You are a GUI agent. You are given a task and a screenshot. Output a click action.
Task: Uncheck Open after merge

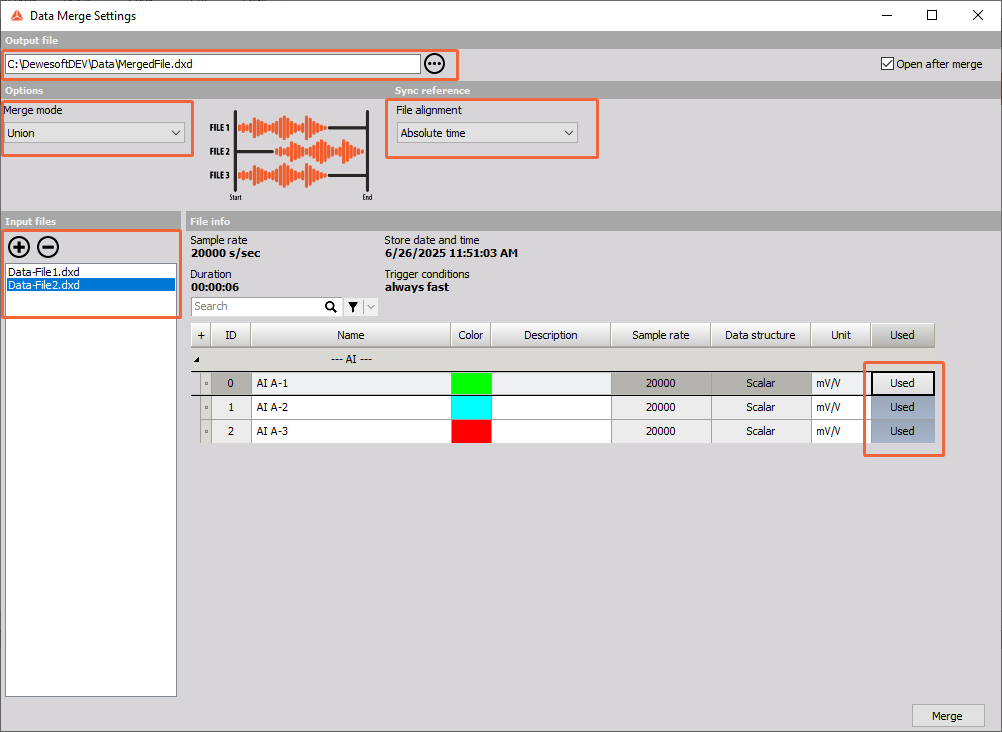(x=887, y=62)
